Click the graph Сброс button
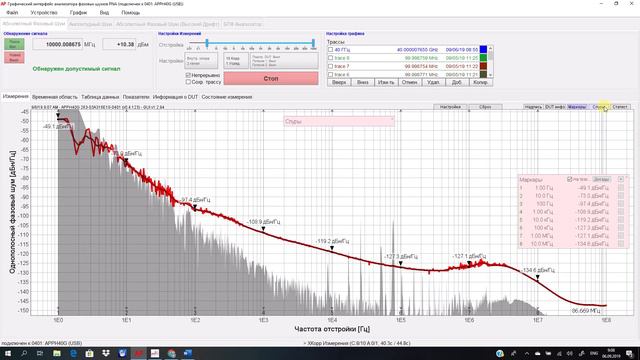Image resolution: width=640 pixels, height=360 pixels. tap(485, 107)
